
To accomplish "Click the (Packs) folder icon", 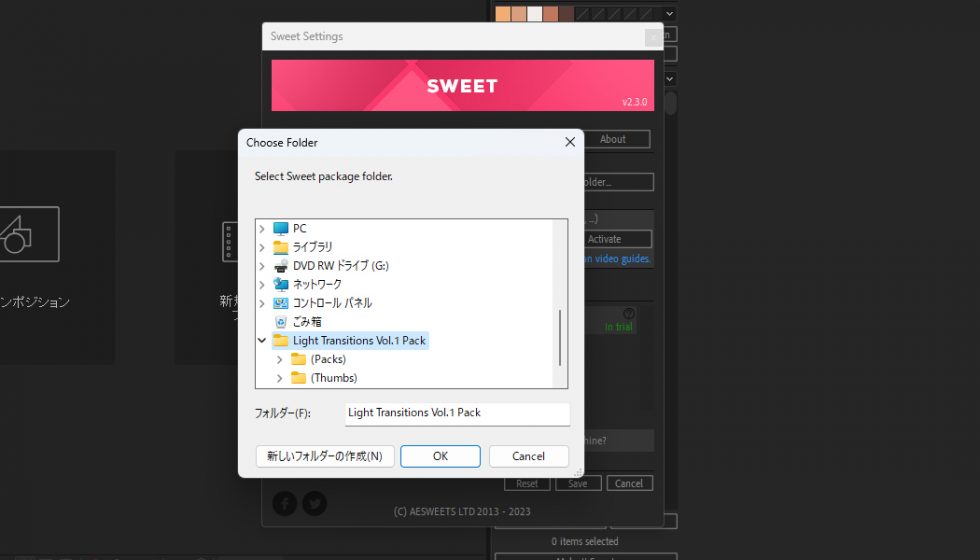I will pos(298,359).
